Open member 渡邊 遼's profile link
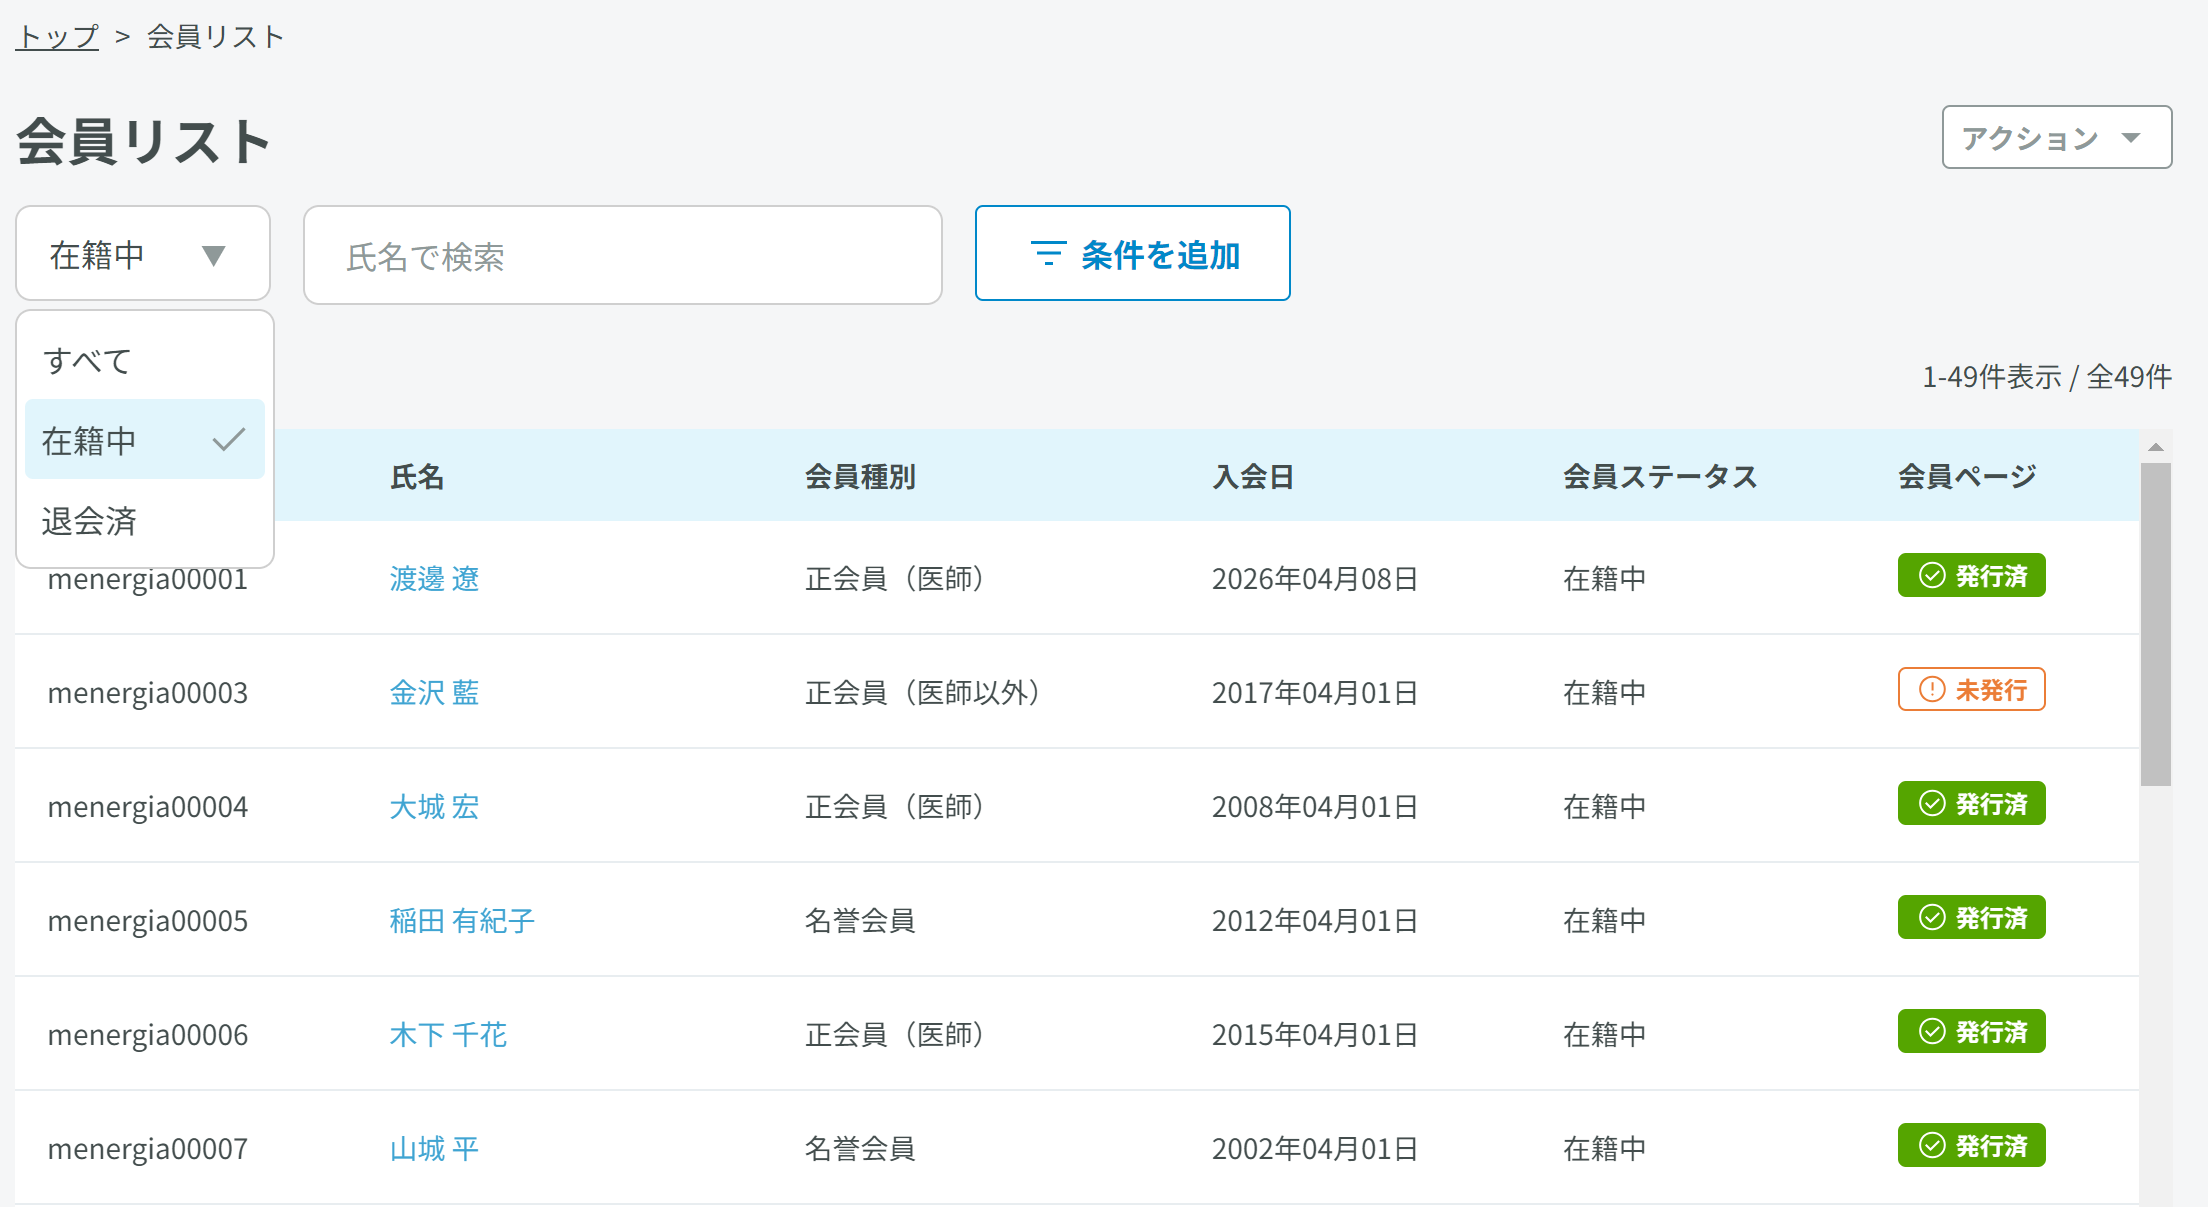Screen dimensions: 2208x1207 434,579
